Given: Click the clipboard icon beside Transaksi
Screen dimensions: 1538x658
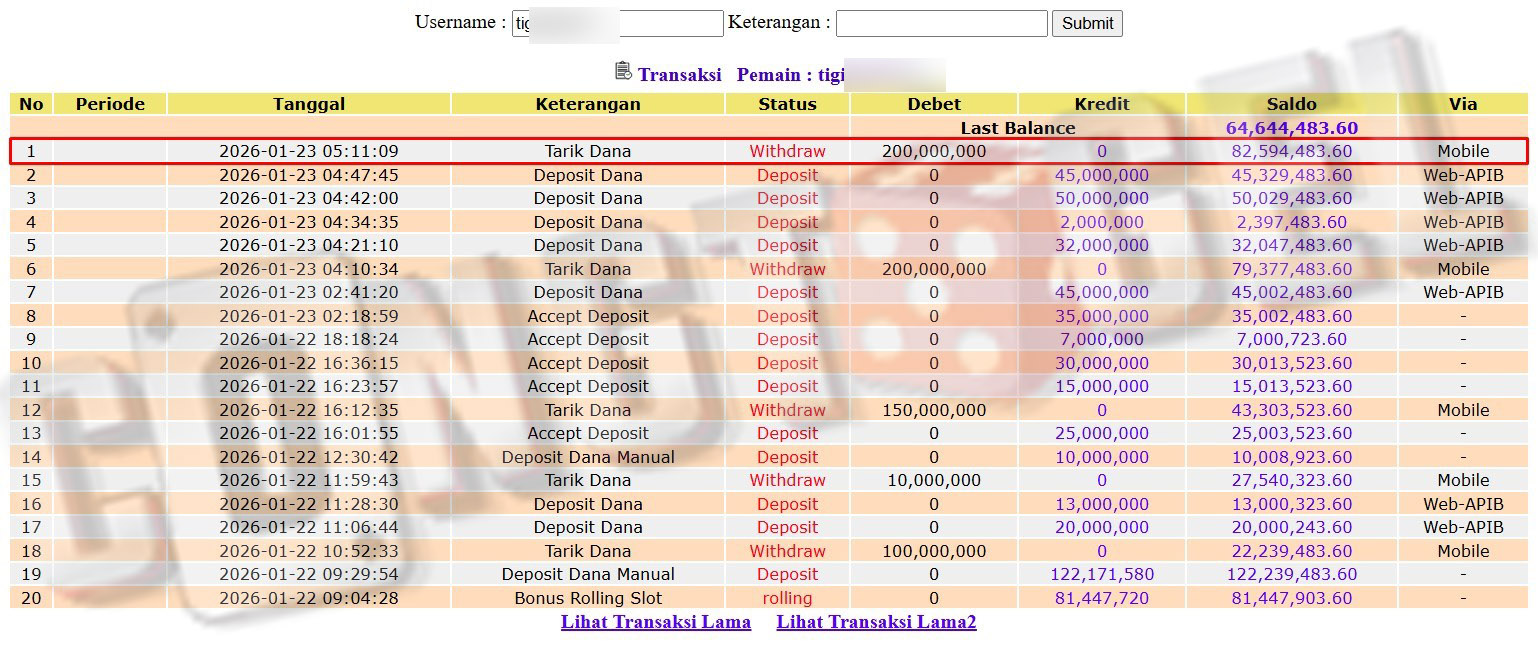Looking at the screenshot, I should pyautogui.click(x=623, y=72).
